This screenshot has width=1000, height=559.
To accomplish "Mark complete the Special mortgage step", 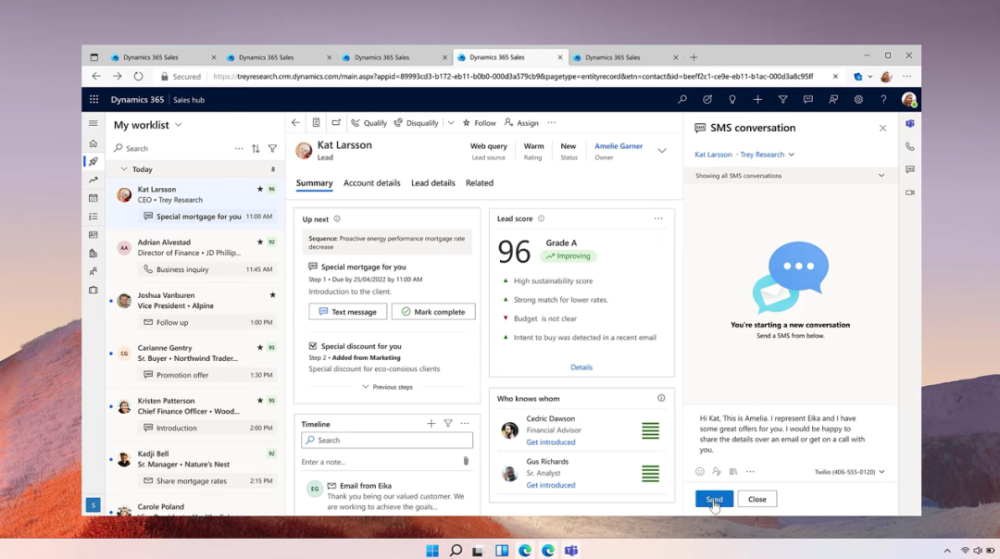I will pyautogui.click(x=433, y=312).
